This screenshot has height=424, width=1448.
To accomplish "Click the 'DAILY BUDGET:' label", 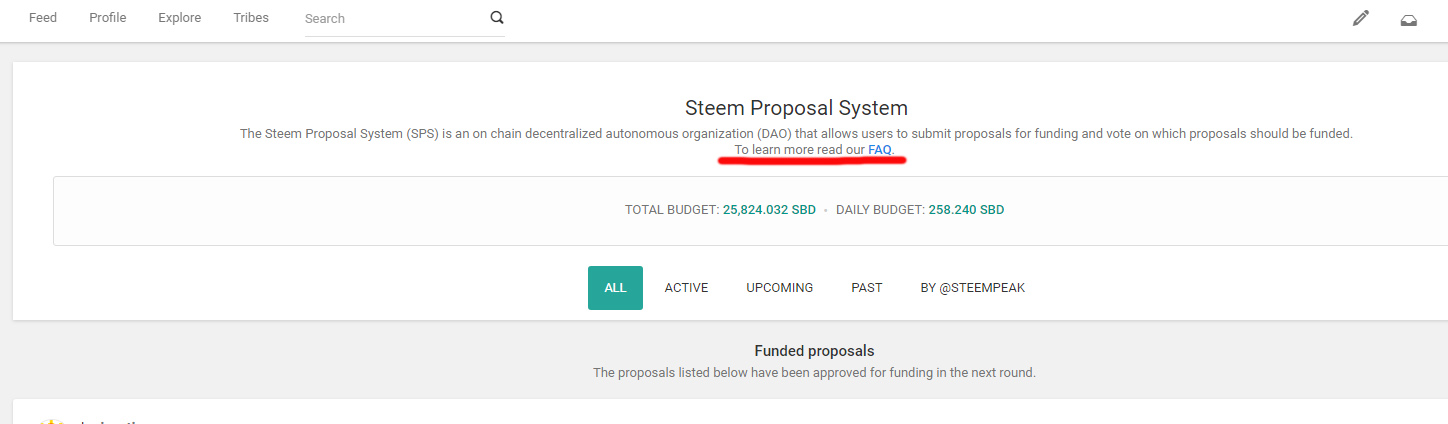I will click(880, 210).
